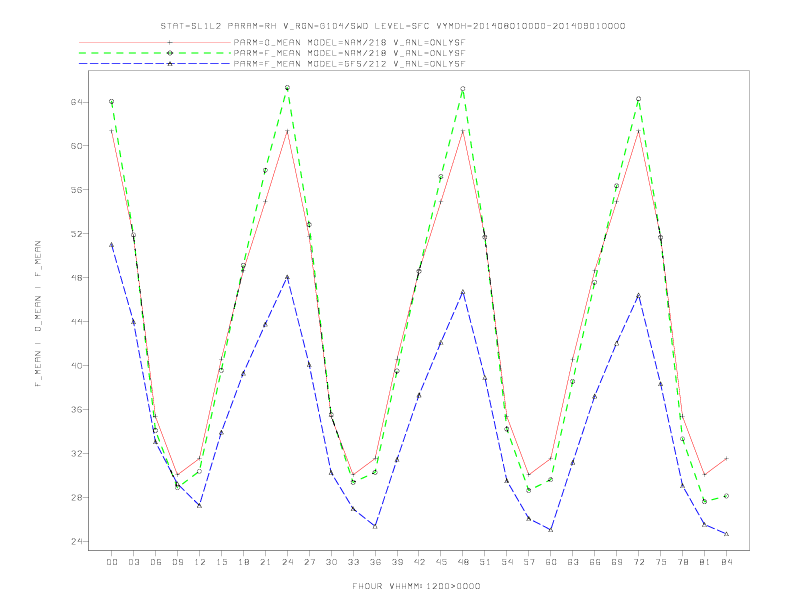The width and height of the screenshot is (792, 612).
Task: Click the x-axis tick label 45
Action: [x=441, y=562]
